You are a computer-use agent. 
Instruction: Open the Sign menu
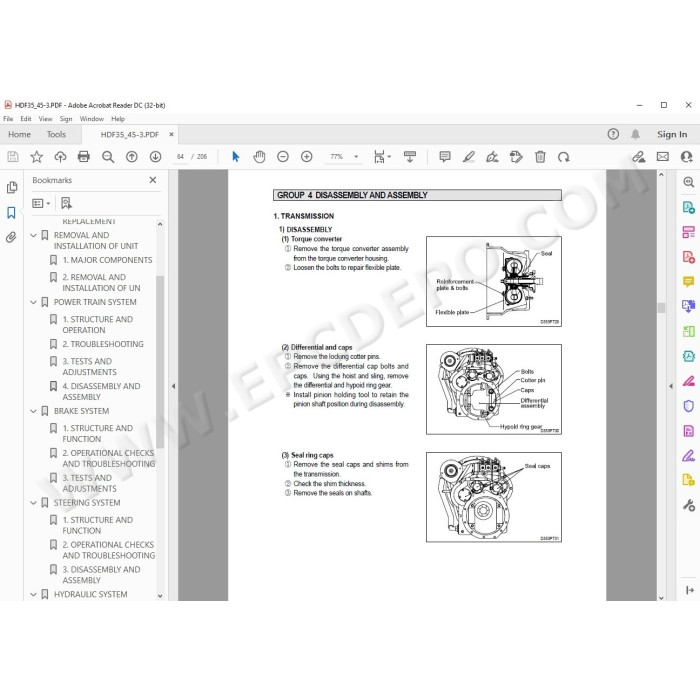pyautogui.click(x=66, y=119)
